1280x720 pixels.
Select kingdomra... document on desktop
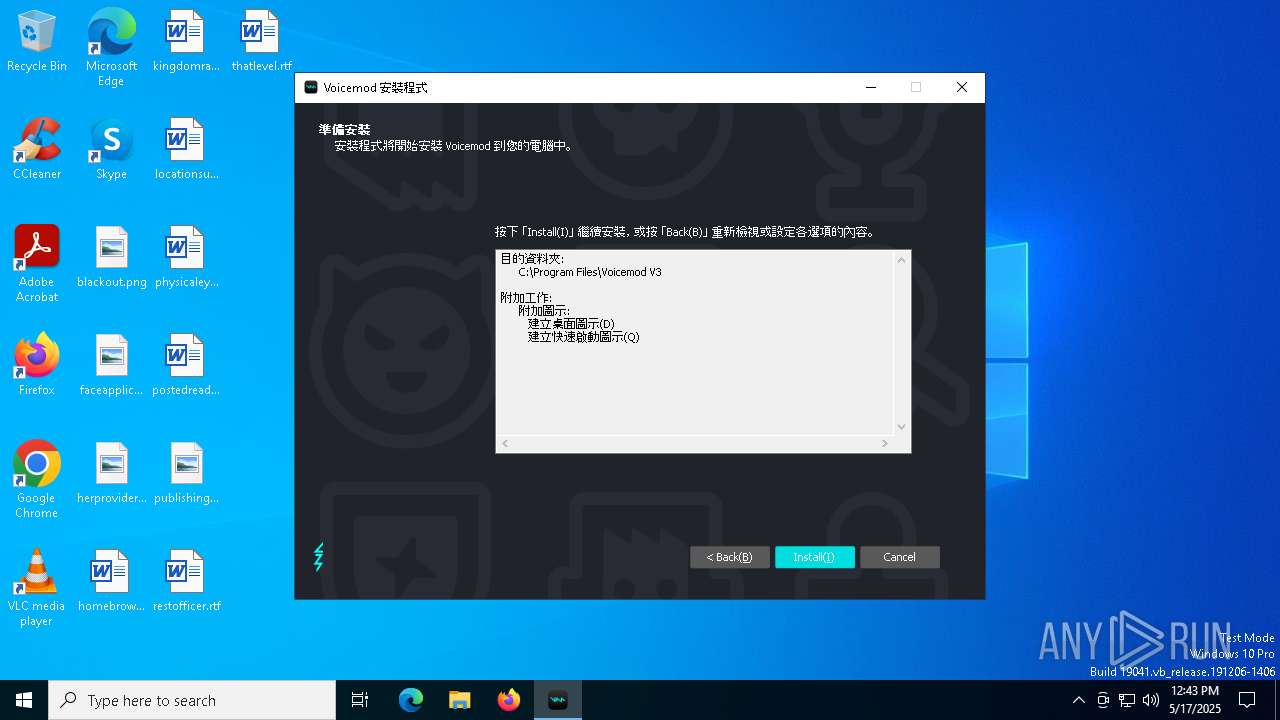[185, 42]
